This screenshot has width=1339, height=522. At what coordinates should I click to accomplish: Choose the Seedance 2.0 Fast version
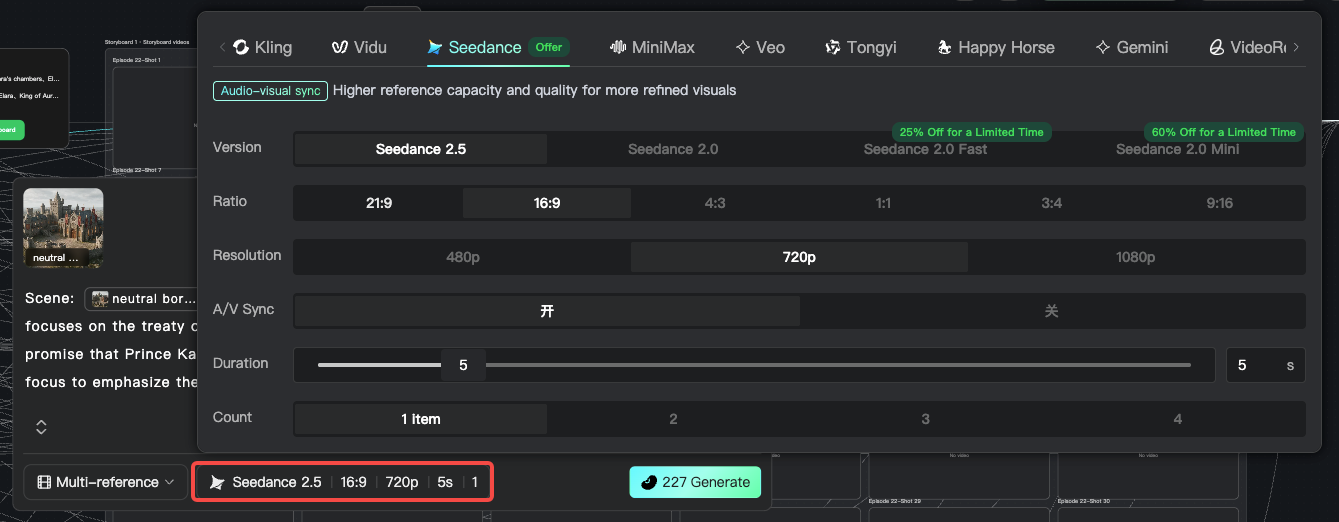point(925,149)
